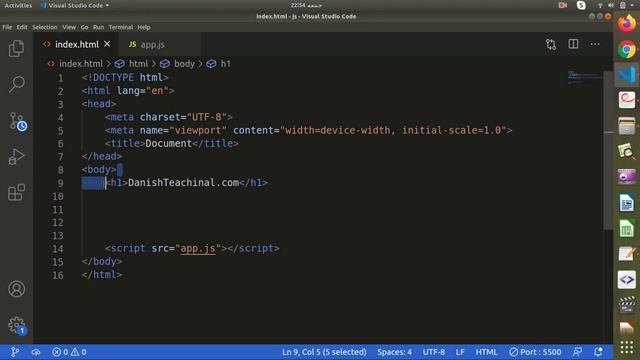Open the Explorer view in activity bar
The image size is (640, 360).
click(x=16, y=49)
